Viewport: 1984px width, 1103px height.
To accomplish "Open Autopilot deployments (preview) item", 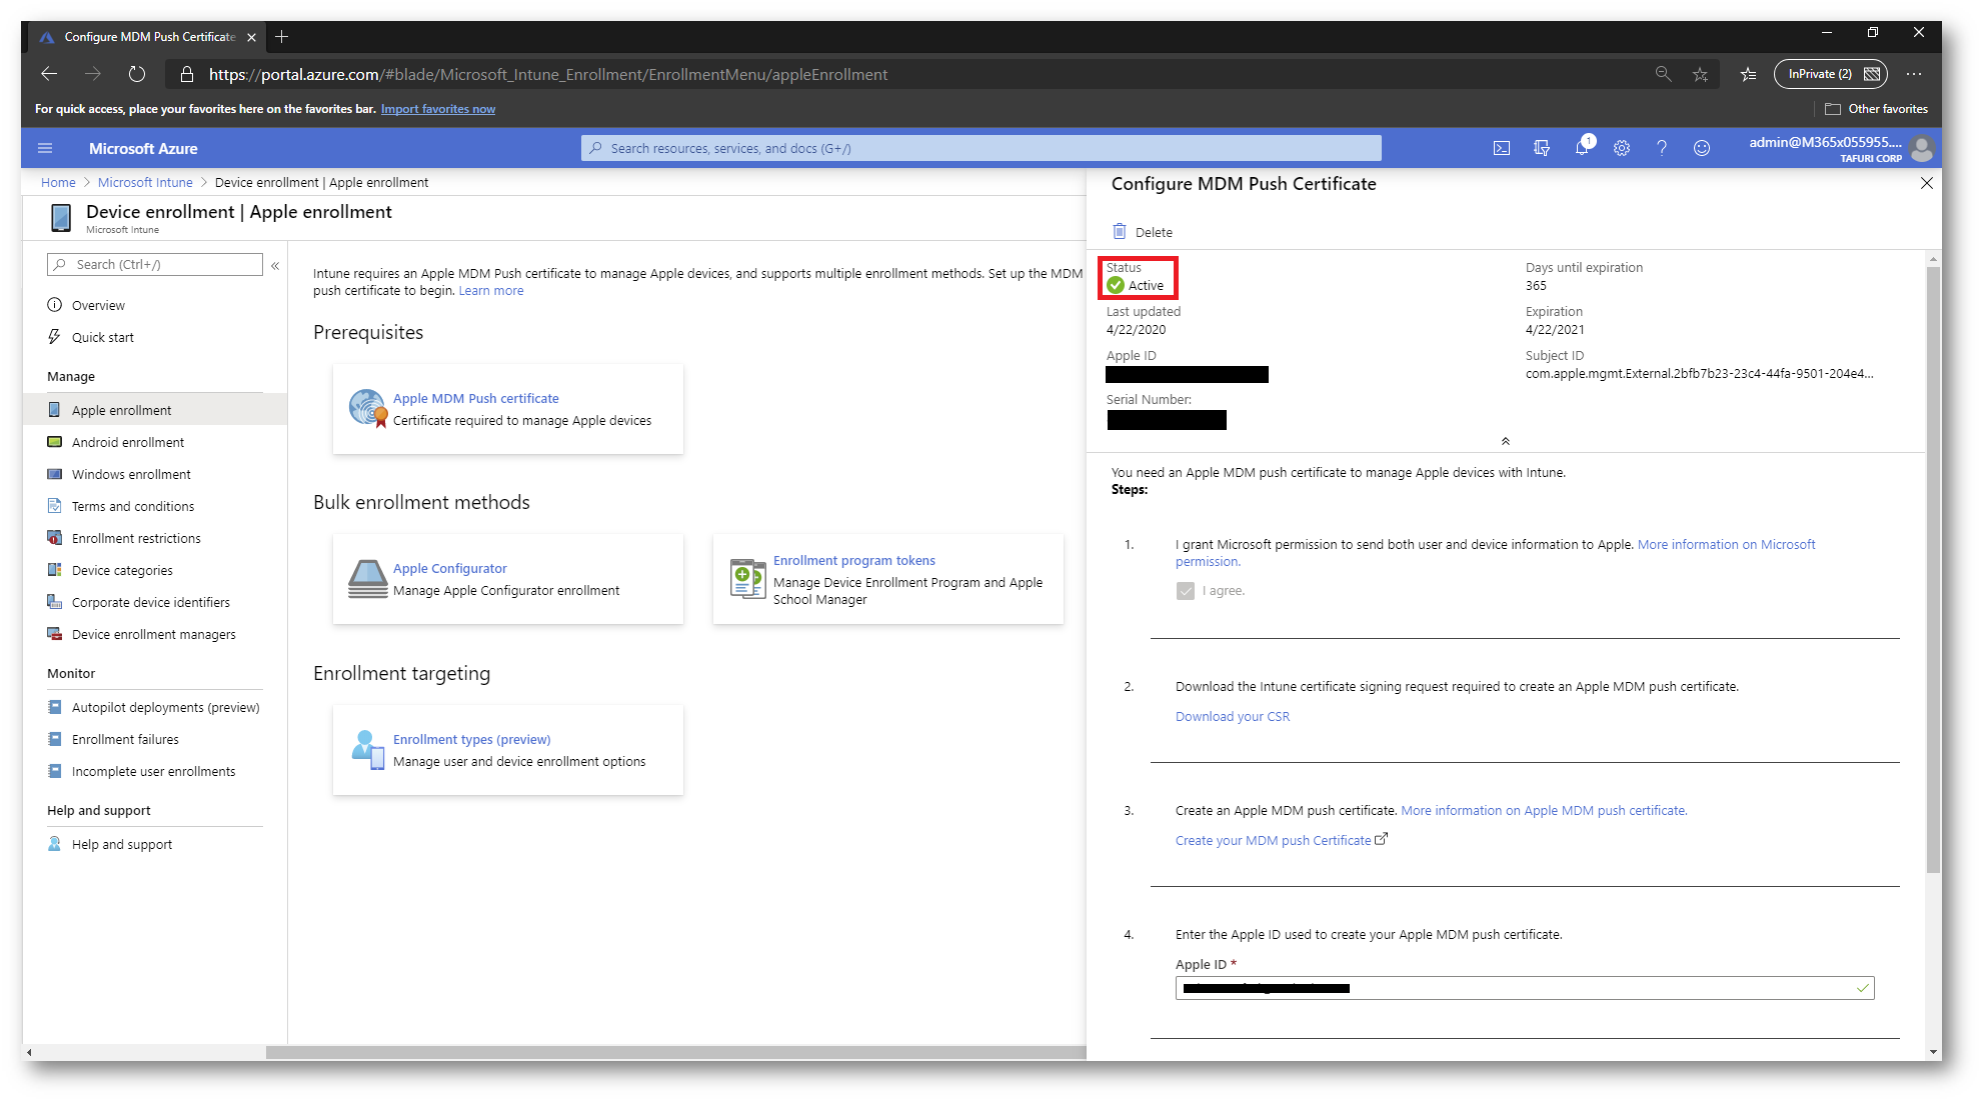I will [155, 707].
